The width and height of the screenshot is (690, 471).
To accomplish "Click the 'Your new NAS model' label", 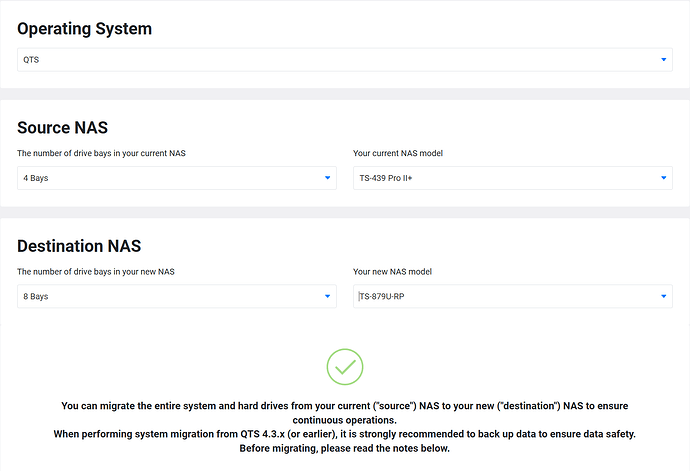I will point(392,272).
